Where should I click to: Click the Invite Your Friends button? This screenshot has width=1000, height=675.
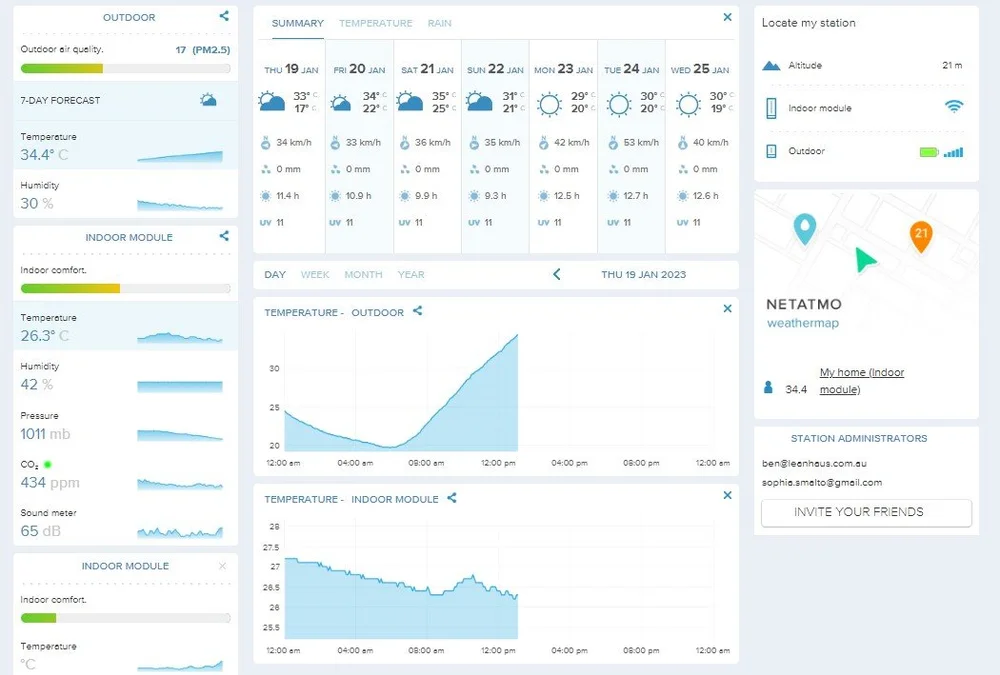(x=866, y=512)
